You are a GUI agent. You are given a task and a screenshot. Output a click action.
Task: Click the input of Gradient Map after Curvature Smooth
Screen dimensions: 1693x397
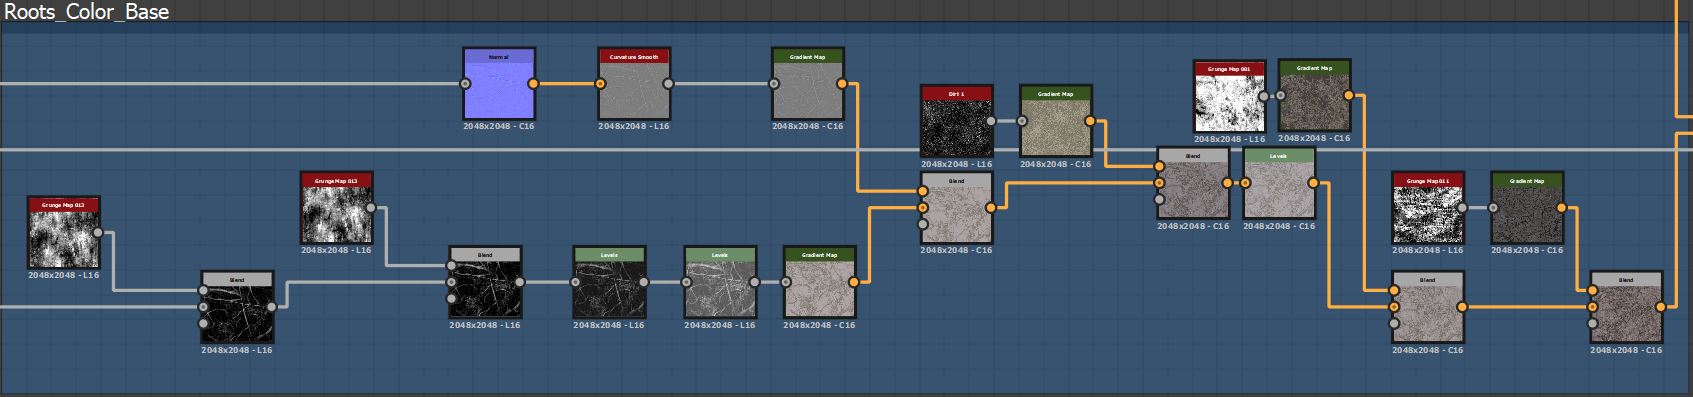[x=774, y=84]
